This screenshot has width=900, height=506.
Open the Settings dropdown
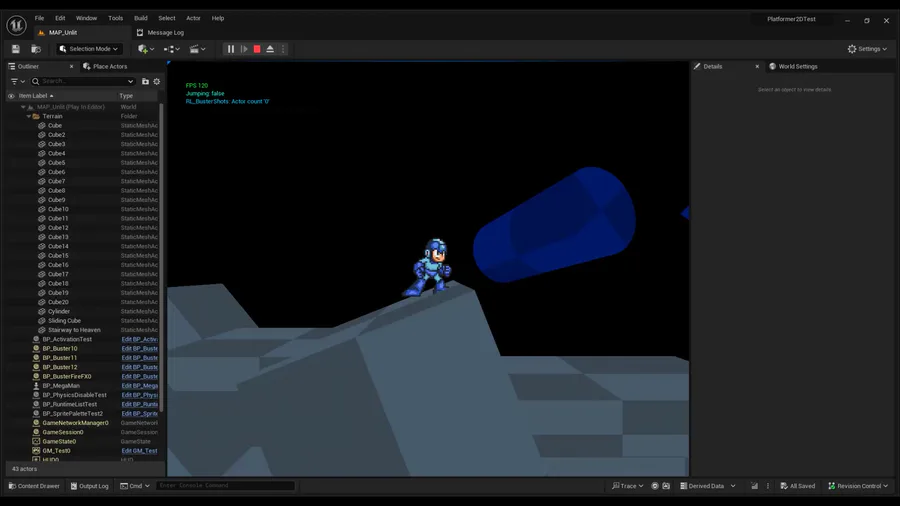coord(867,49)
